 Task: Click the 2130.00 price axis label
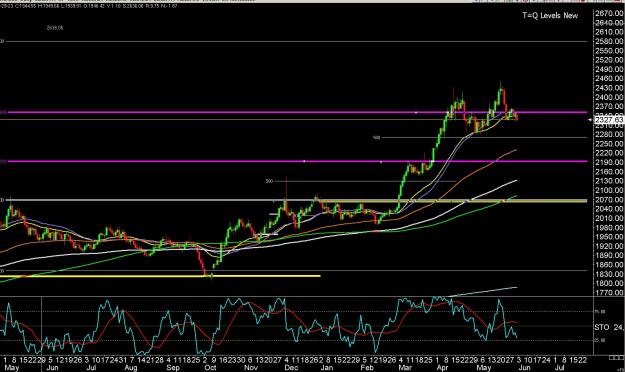pos(609,181)
